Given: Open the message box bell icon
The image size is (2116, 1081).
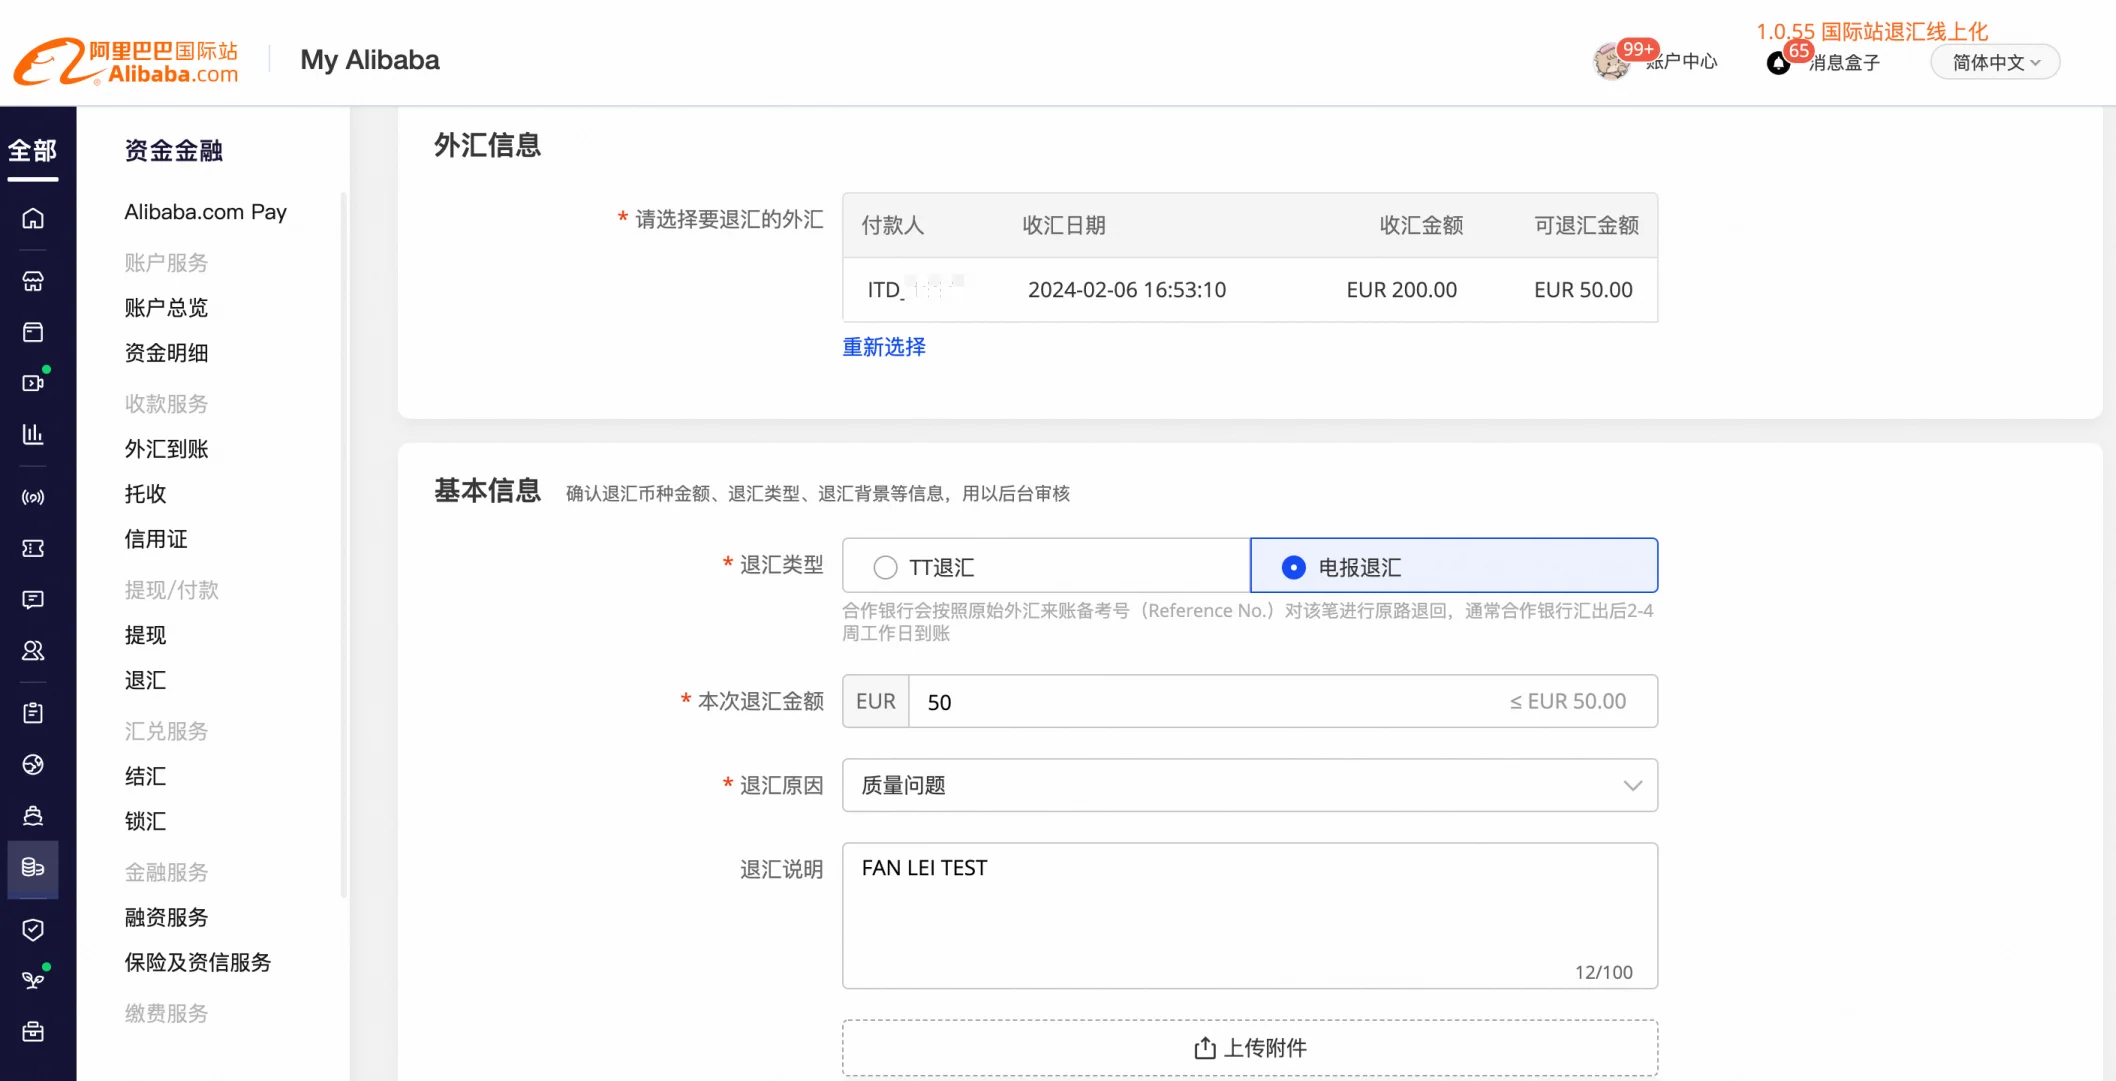Looking at the screenshot, I should pos(1779,63).
